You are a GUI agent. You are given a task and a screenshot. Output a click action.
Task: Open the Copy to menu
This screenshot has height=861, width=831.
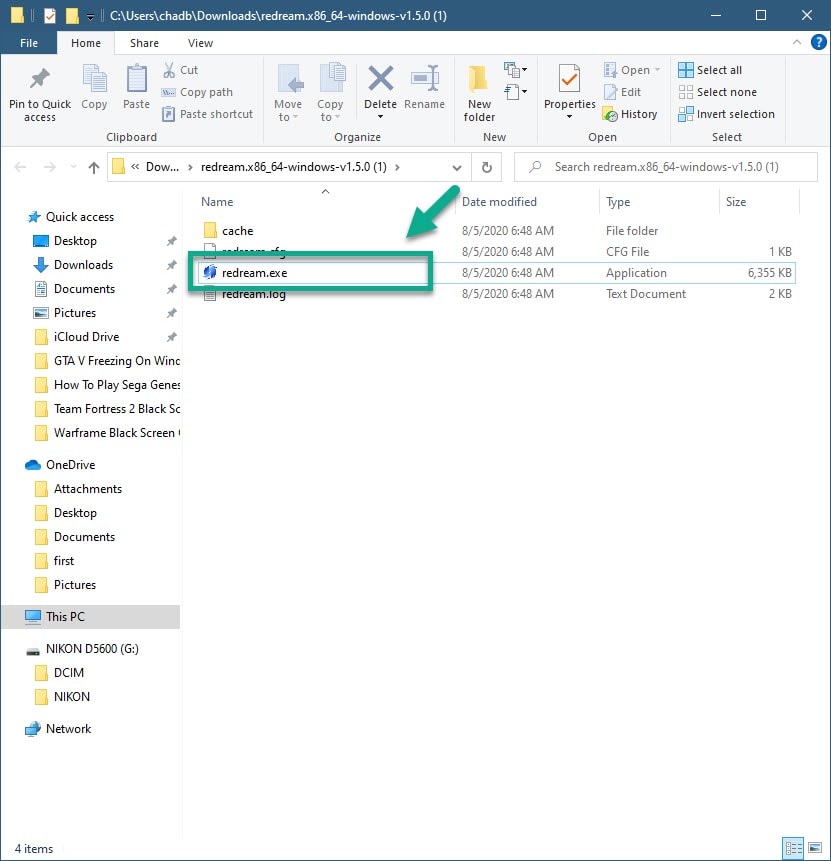coord(330,93)
